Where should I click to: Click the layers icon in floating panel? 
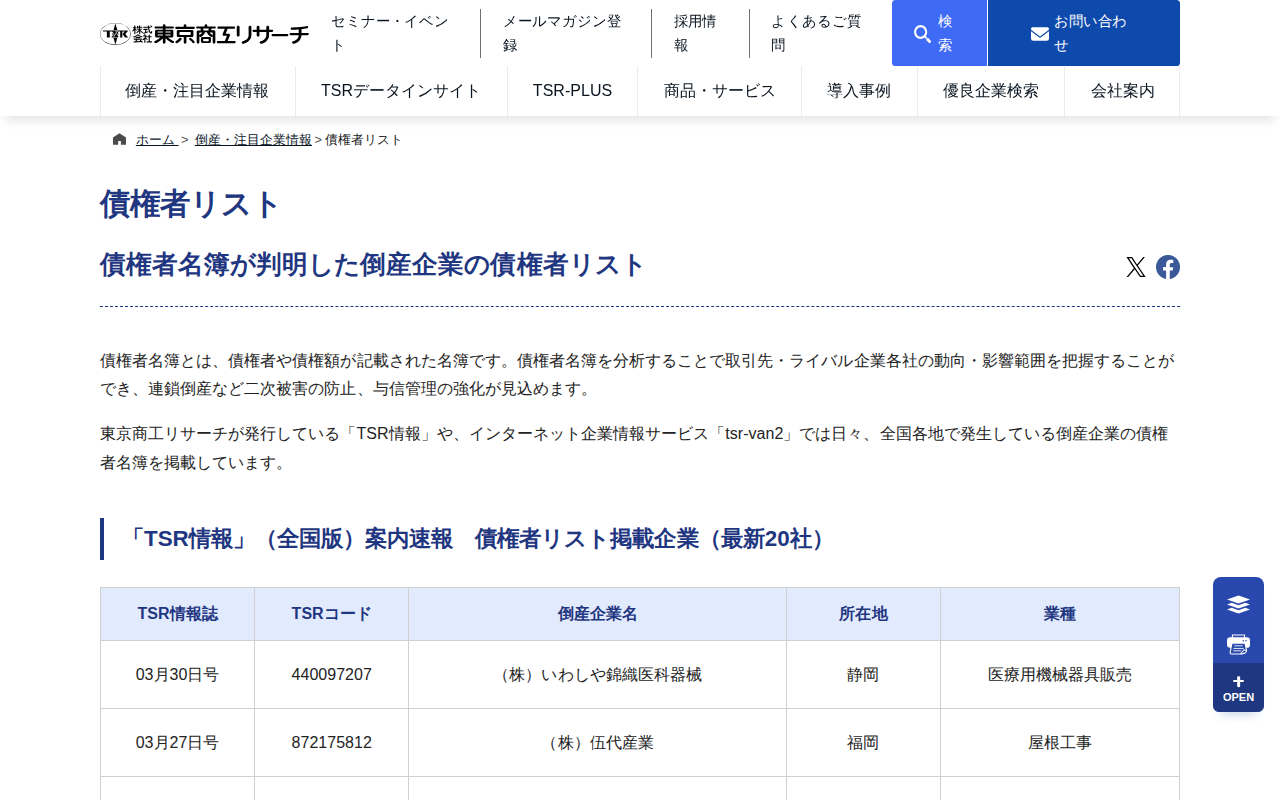[x=1238, y=604]
